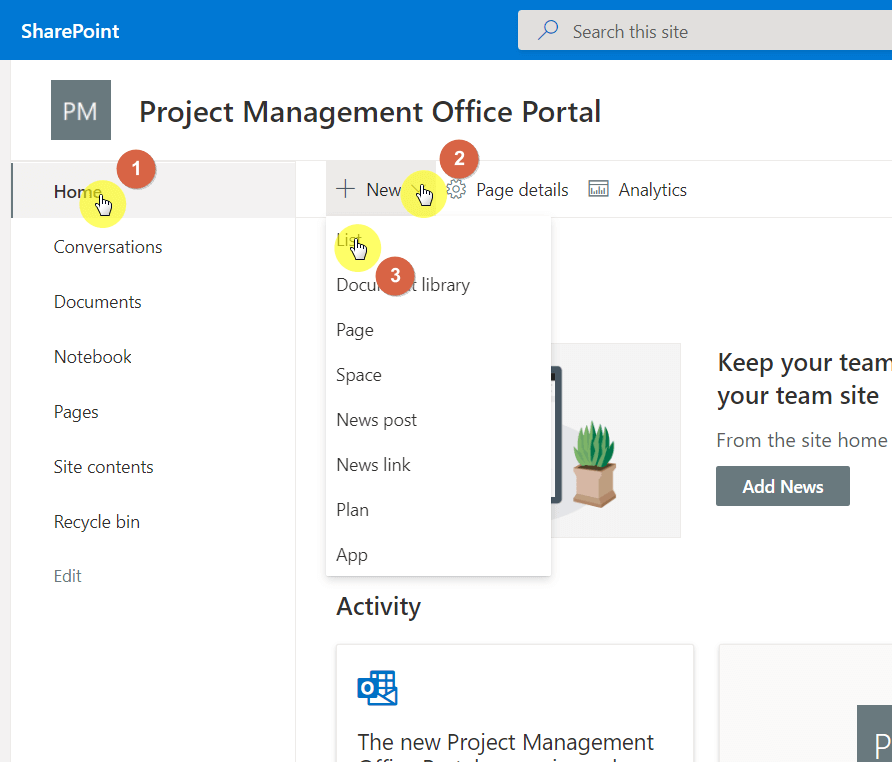
Task: Choose App from New menu
Action: point(438,555)
